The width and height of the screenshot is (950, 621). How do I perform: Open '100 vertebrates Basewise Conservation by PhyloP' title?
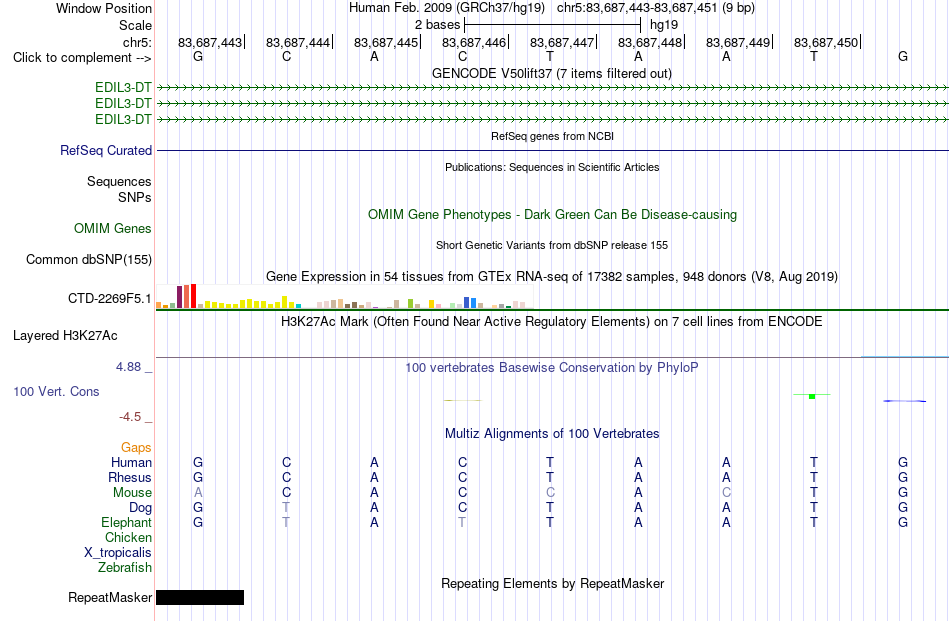click(x=552, y=368)
